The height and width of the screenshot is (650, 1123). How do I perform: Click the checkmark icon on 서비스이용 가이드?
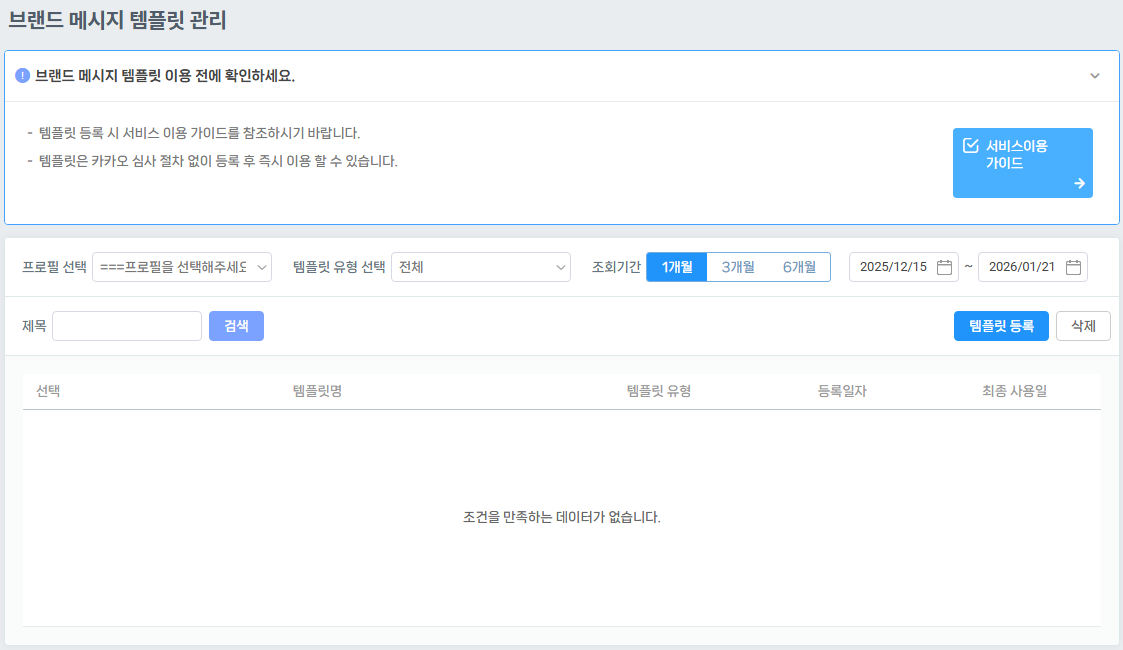[x=970, y=146]
